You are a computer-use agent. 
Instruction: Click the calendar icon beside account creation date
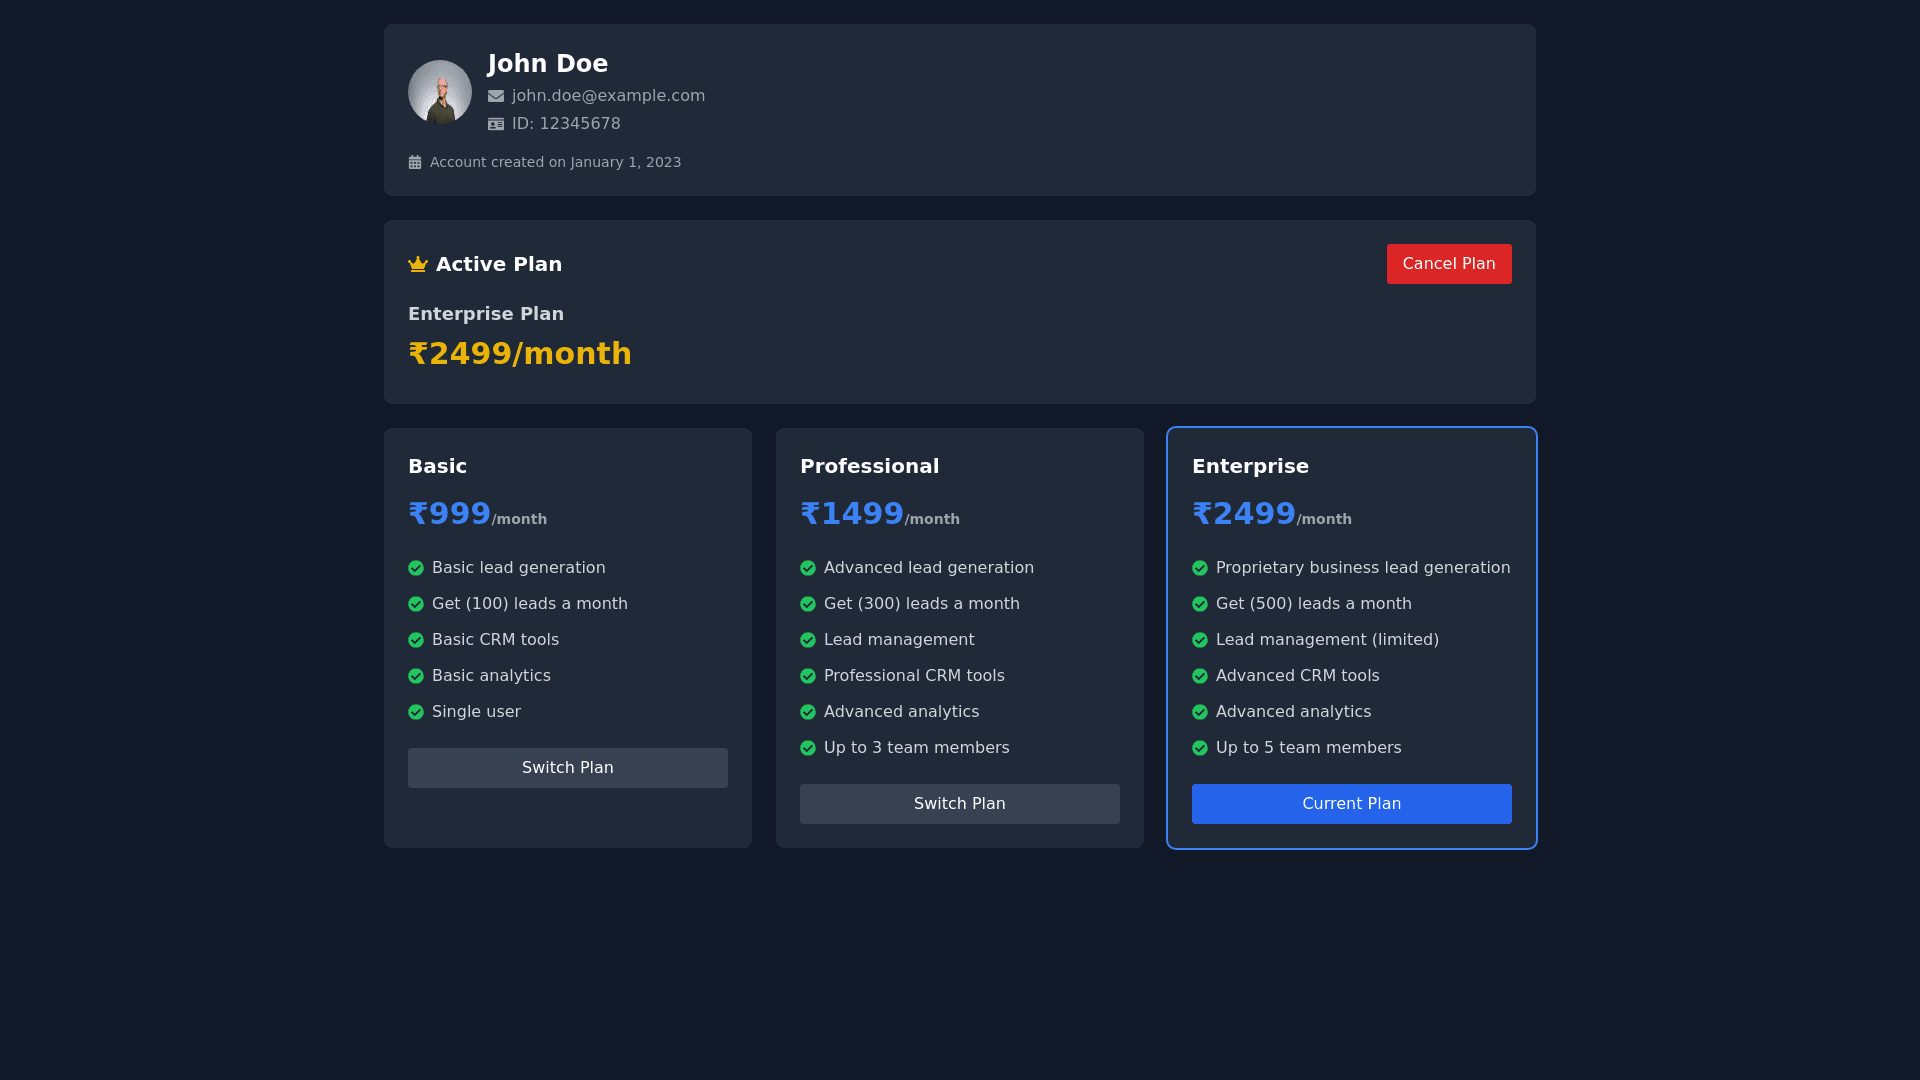pyautogui.click(x=415, y=161)
